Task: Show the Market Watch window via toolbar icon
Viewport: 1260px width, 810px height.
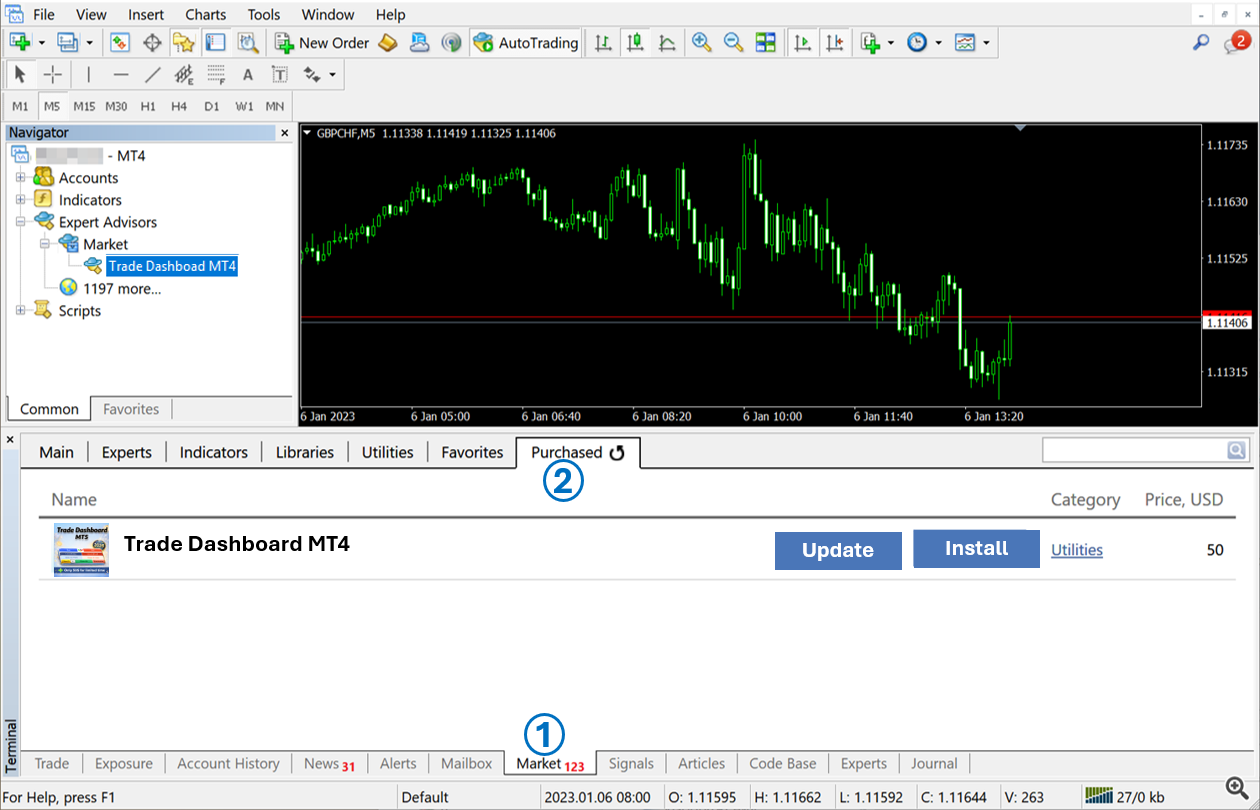Action: (x=120, y=42)
